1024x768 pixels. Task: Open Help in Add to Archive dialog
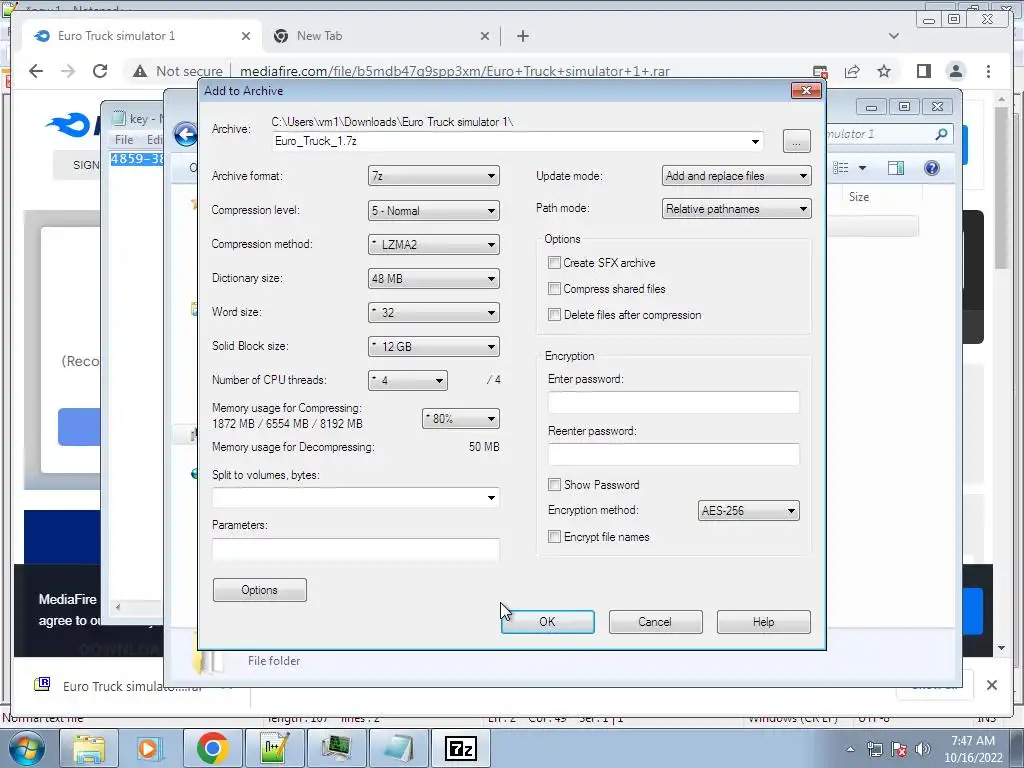pyautogui.click(x=763, y=622)
